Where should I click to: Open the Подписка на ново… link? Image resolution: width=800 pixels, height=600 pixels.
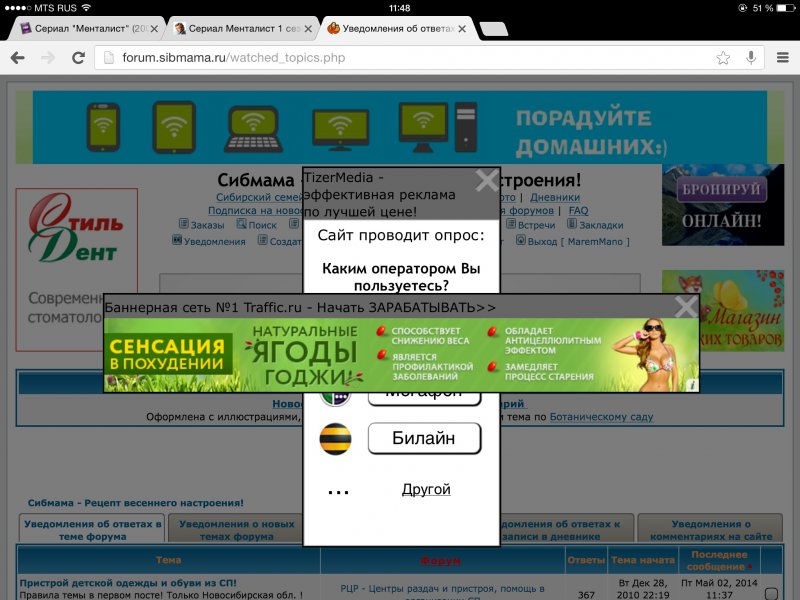[x=255, y=211]
